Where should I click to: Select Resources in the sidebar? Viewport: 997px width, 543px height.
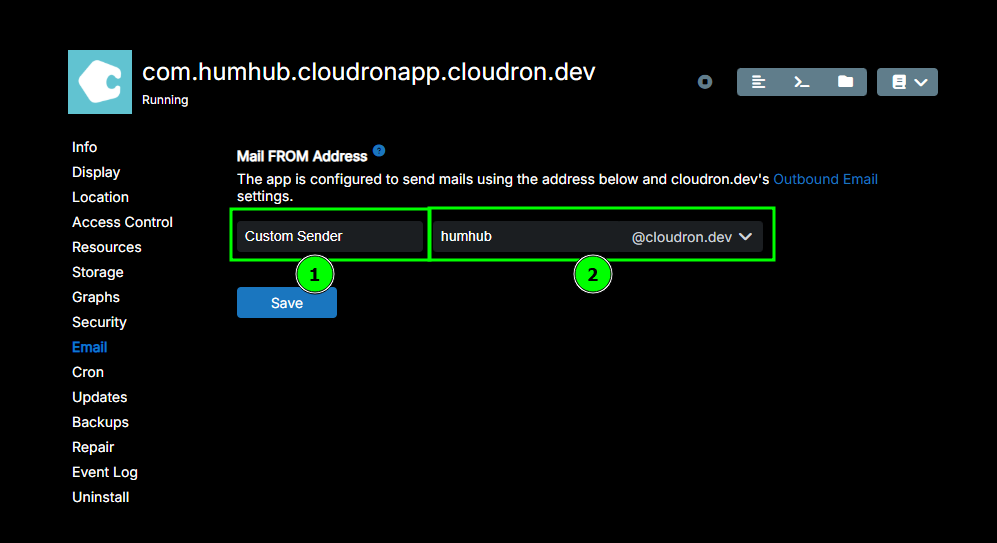[106, 247]
